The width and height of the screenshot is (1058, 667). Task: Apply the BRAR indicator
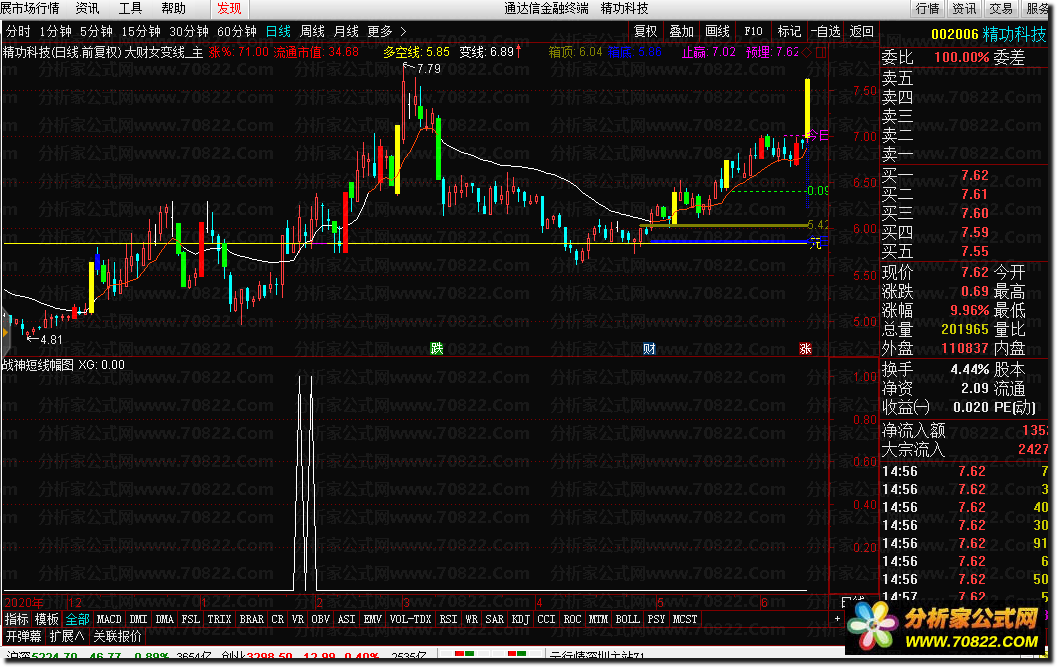(252, 619)
